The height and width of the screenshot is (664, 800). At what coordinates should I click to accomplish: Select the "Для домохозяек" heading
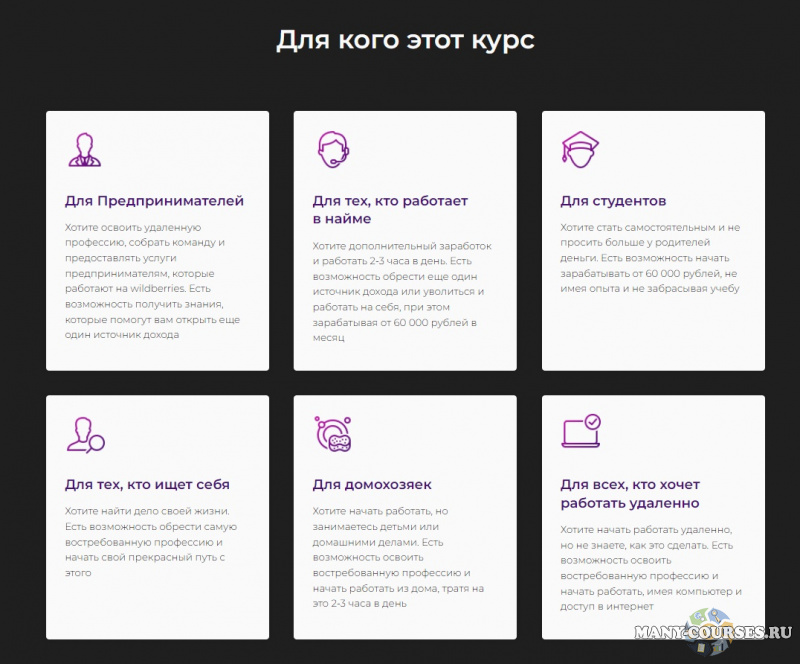372,485
